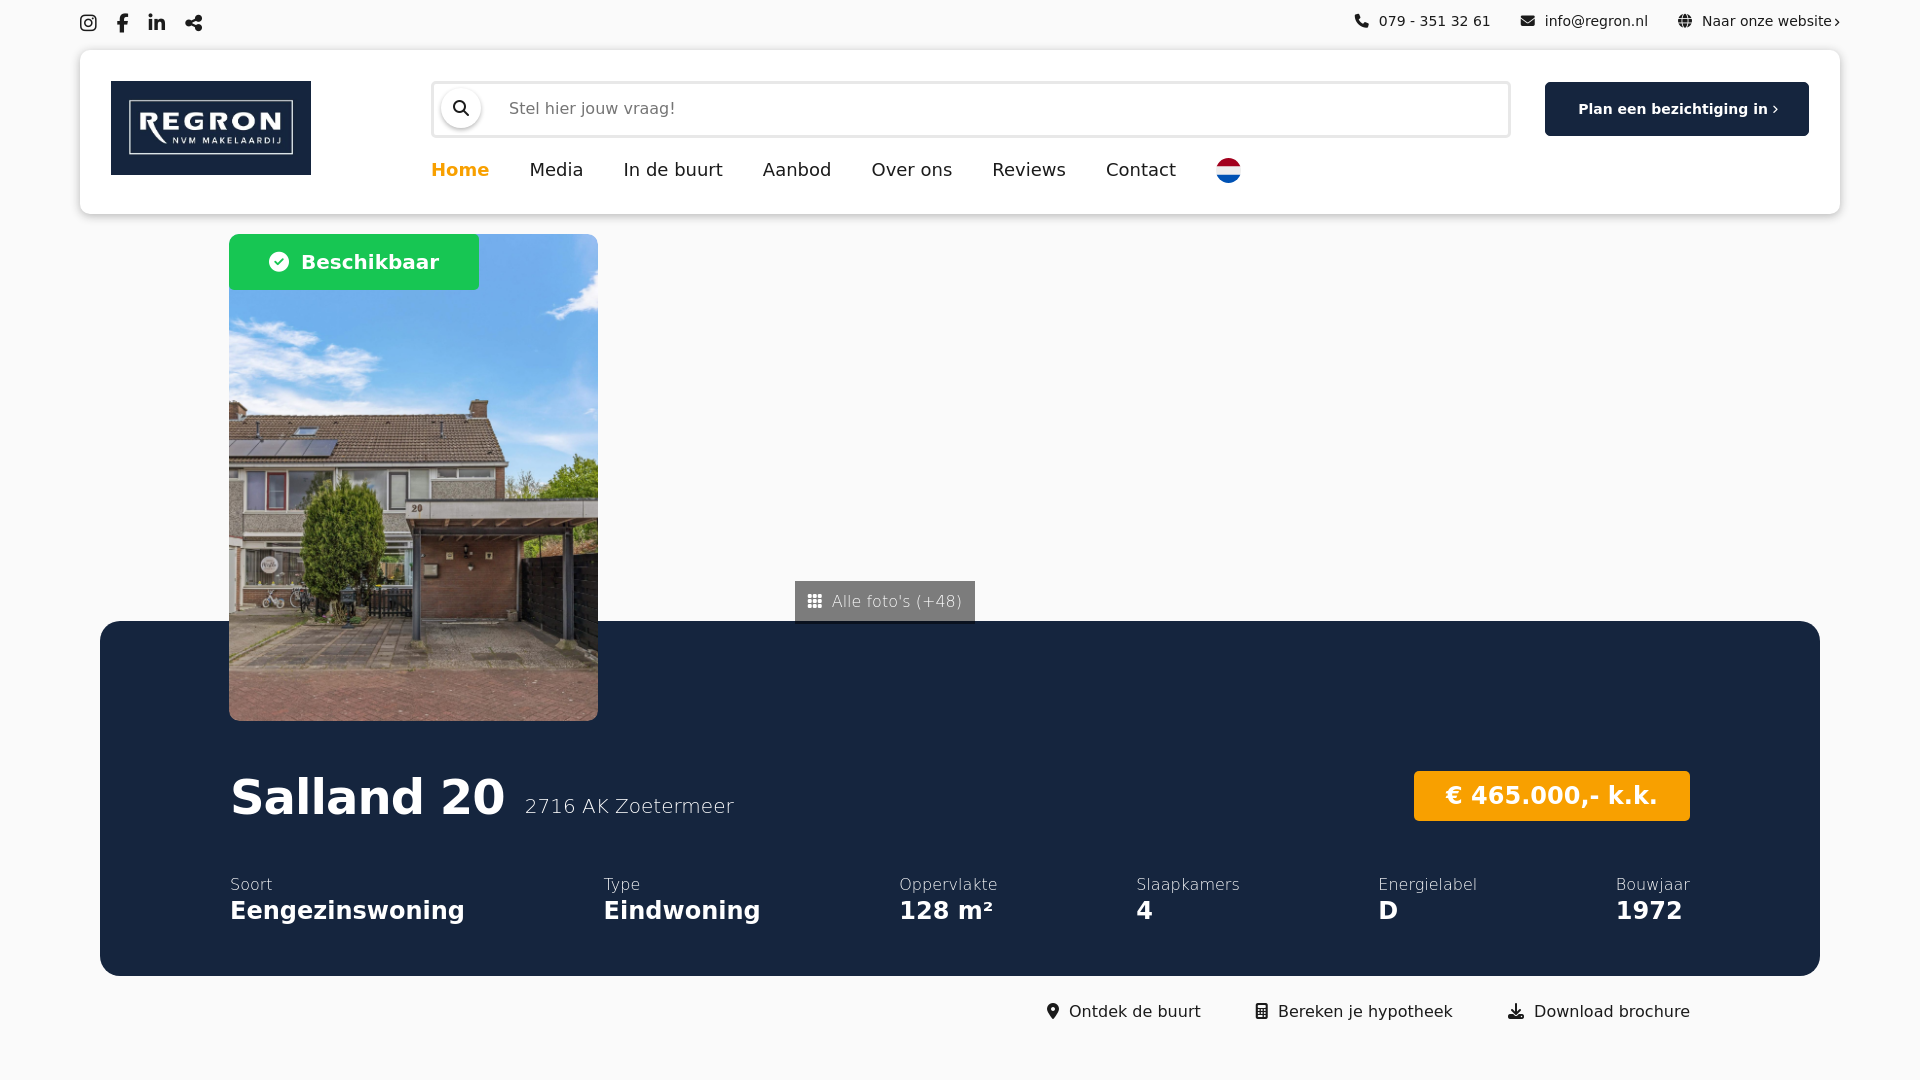Click the calculator icon for Bereken je hypotheek
This screenshot has height=1080, width=1920.
(1261, 1011)
